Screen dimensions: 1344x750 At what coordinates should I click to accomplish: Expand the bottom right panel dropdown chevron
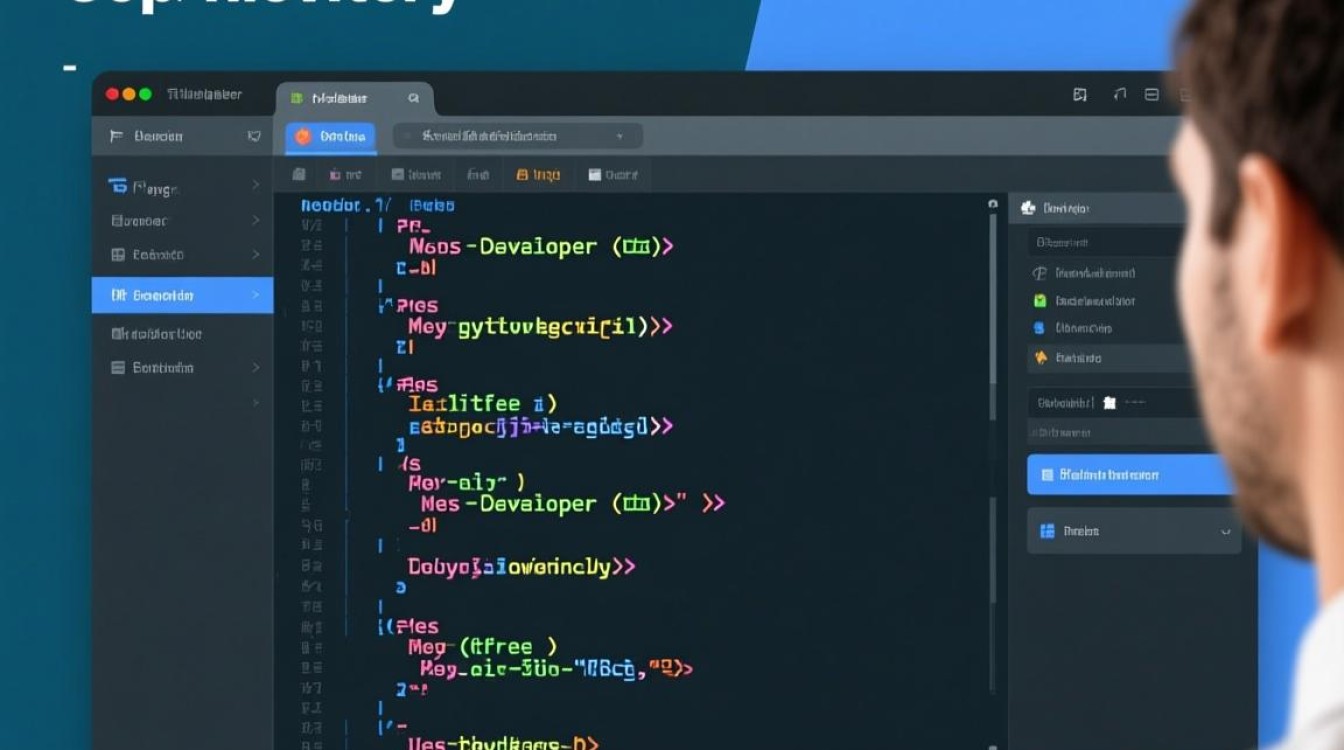coord(1226,532)
